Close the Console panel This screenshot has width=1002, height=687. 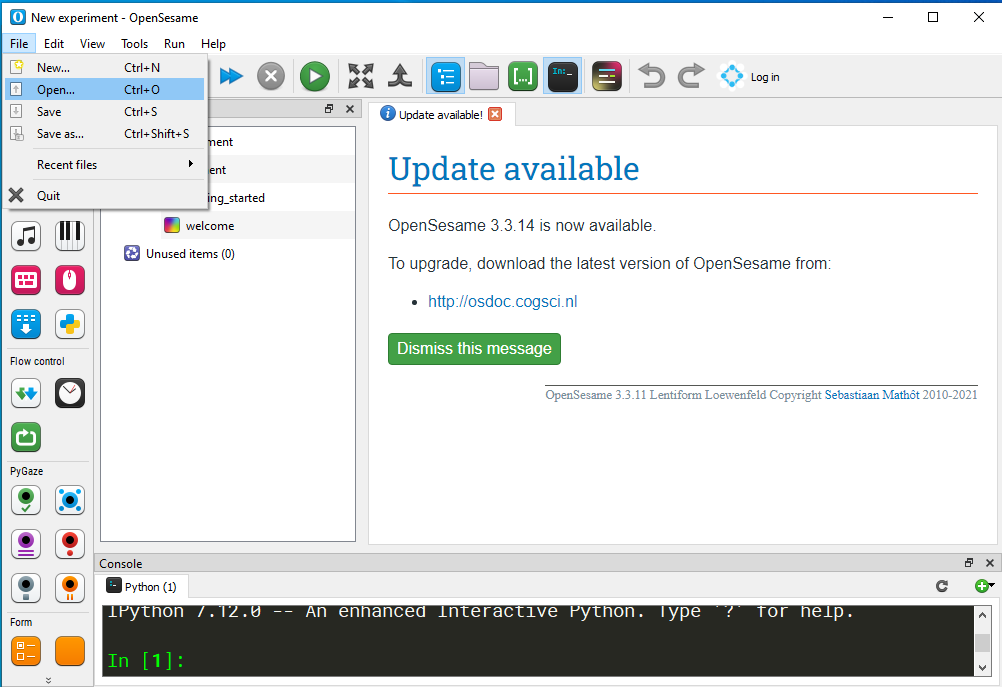[x=990, y=563]
